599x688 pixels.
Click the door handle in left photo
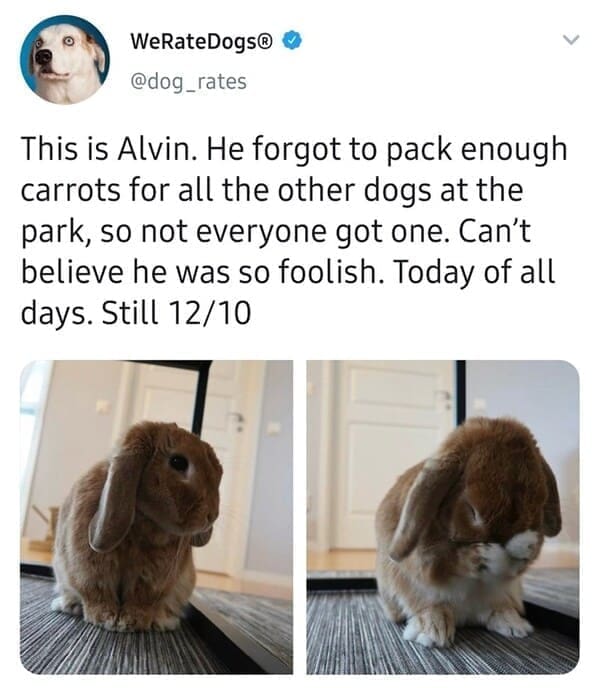pos(238,421)
